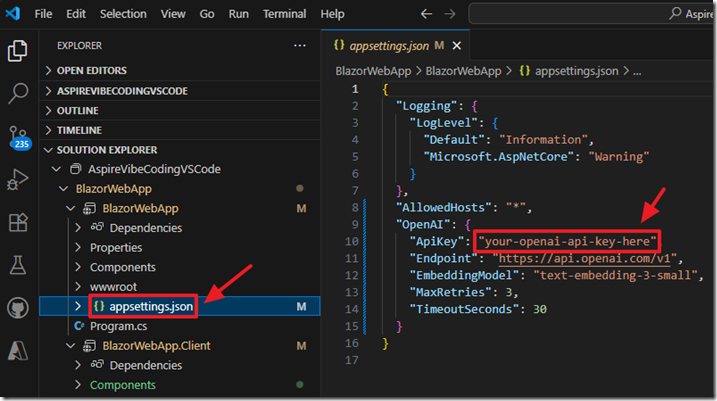Expand the ASPIREVIBECODINGVSCODE section
717x401 pixels.
tap(48, 91)
